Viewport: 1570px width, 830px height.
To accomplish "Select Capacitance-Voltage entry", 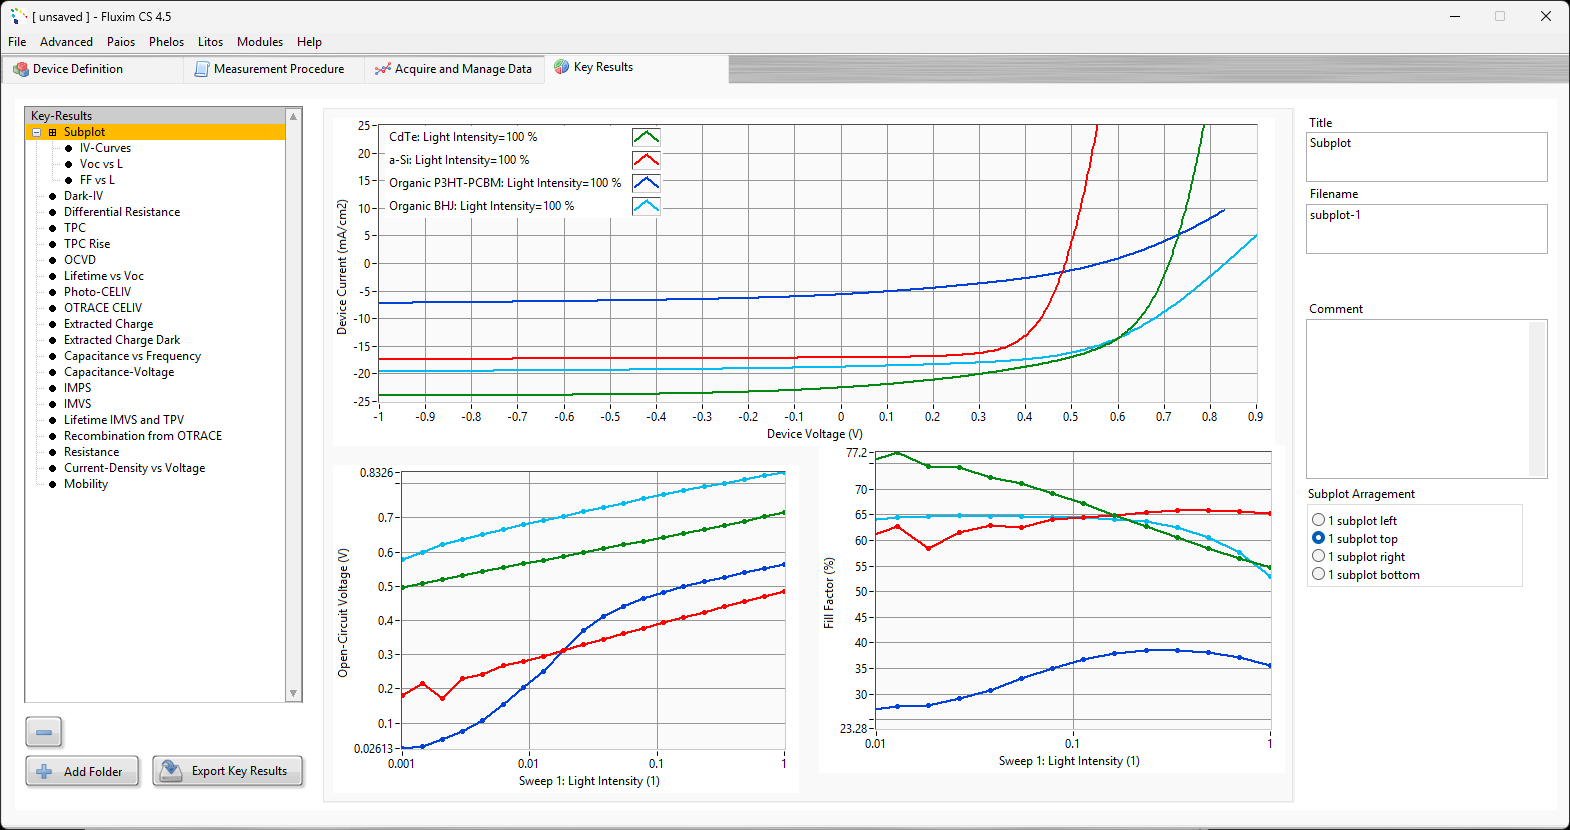I will (x=119, y=372).
